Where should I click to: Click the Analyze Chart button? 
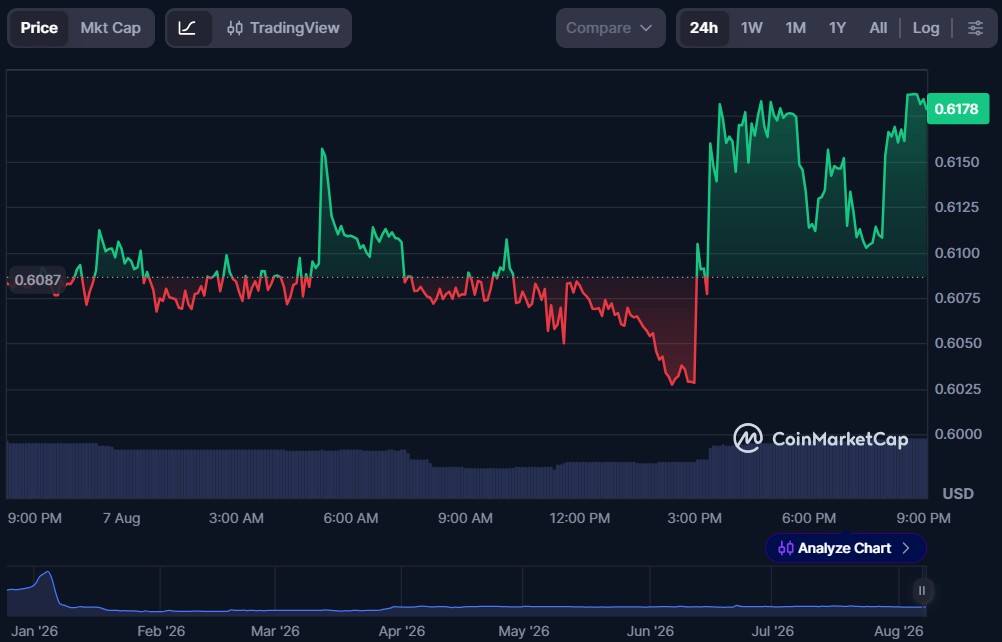point(845,548)
